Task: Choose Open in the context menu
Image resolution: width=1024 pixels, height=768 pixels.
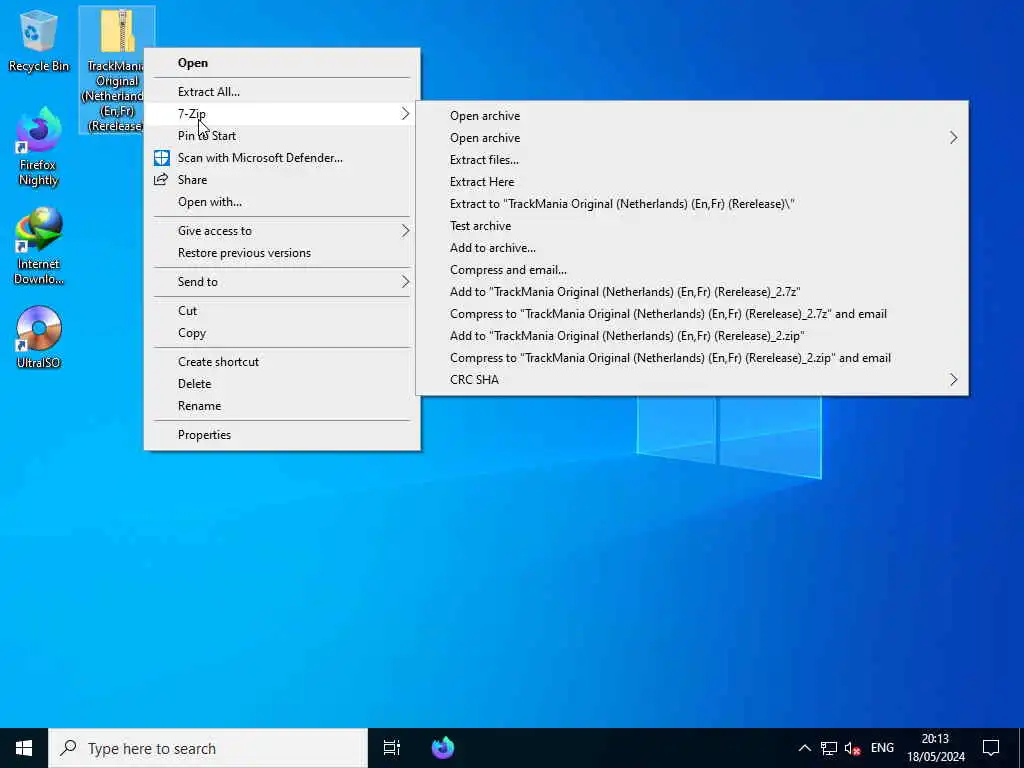Action: (x=282, y=63)
